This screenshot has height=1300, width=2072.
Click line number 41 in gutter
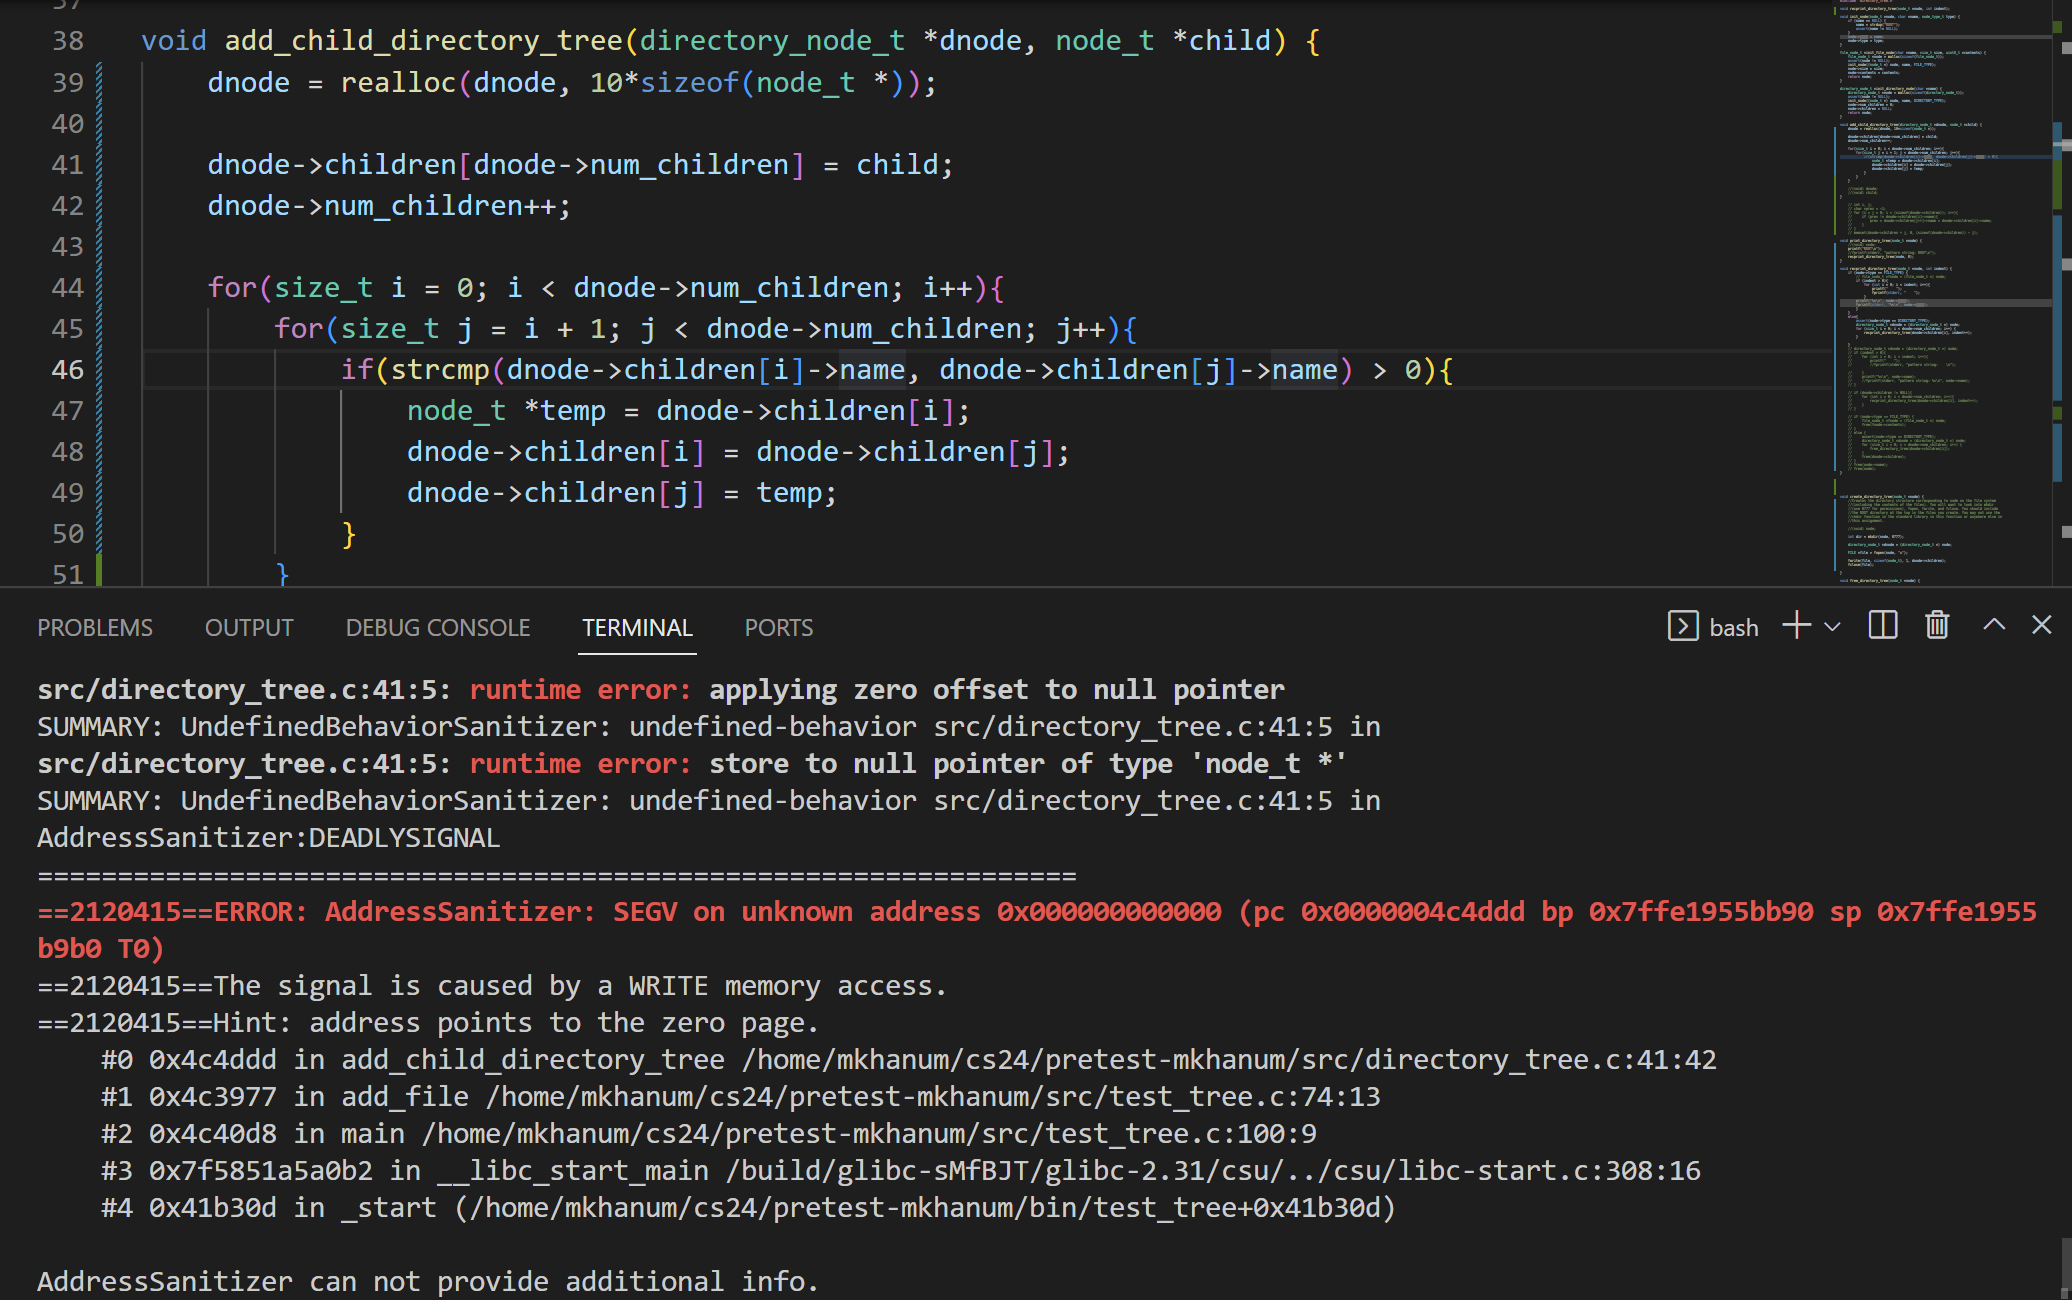pyautogui.click(x=67, y=165)
